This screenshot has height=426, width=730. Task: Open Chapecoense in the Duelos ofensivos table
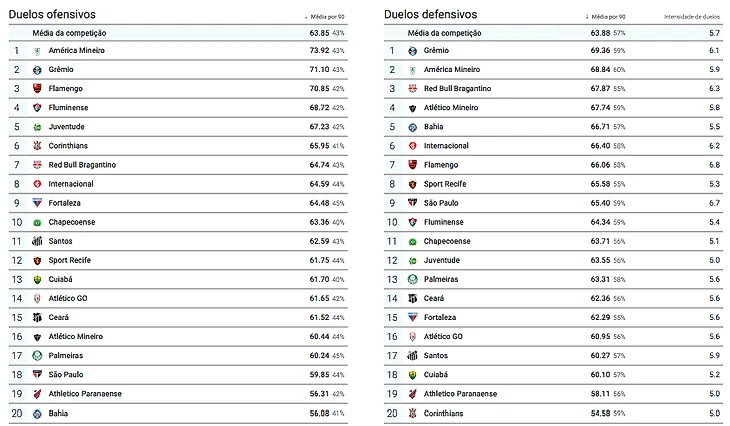coord(72,222)
